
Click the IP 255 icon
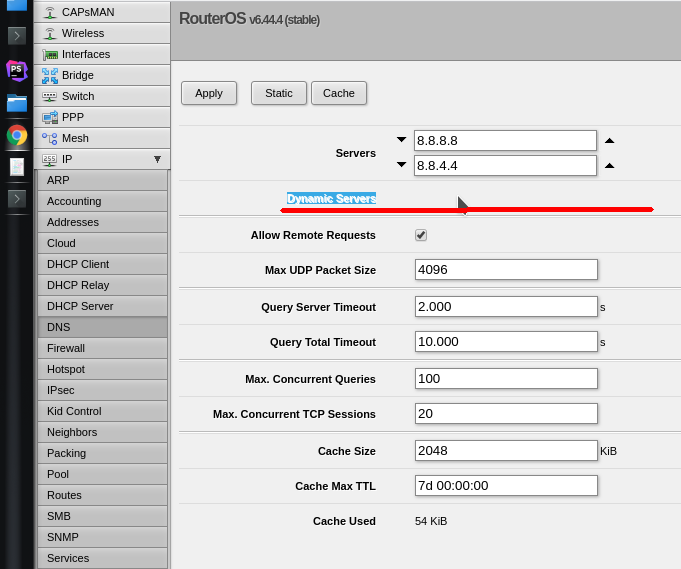coord(50,160)
